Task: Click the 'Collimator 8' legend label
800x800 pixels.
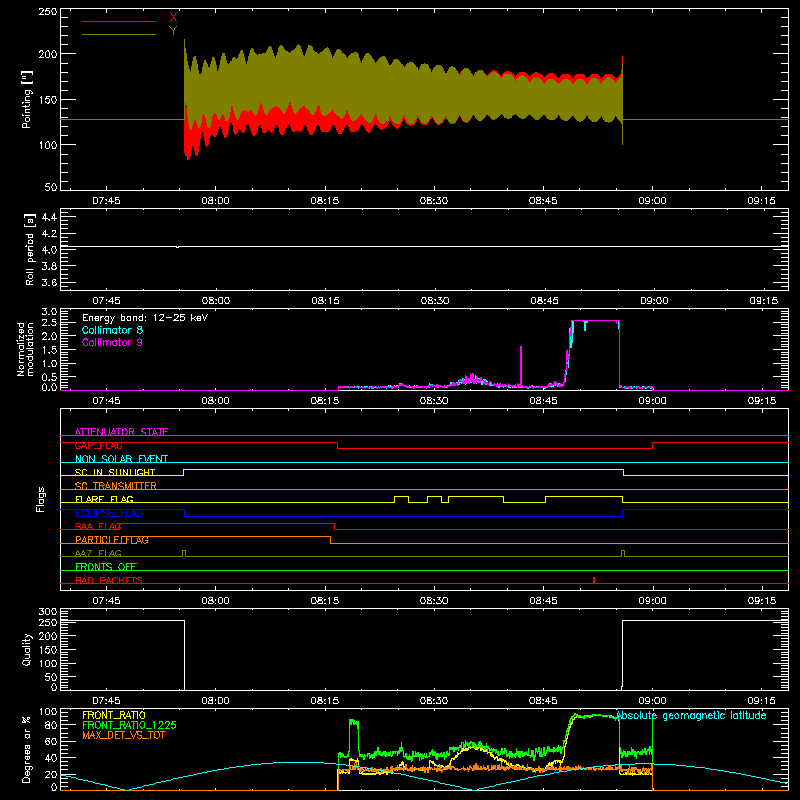Action: [112, 330]
